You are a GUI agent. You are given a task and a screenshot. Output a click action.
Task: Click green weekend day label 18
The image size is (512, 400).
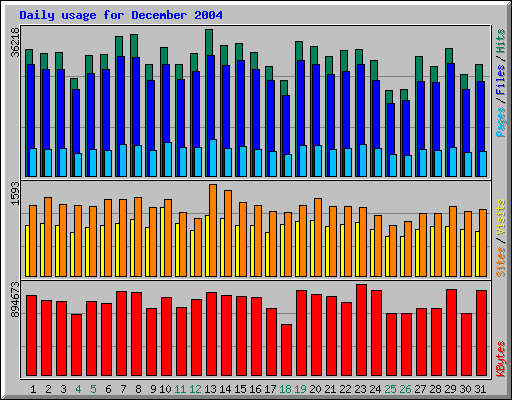(x=285, y=389)
